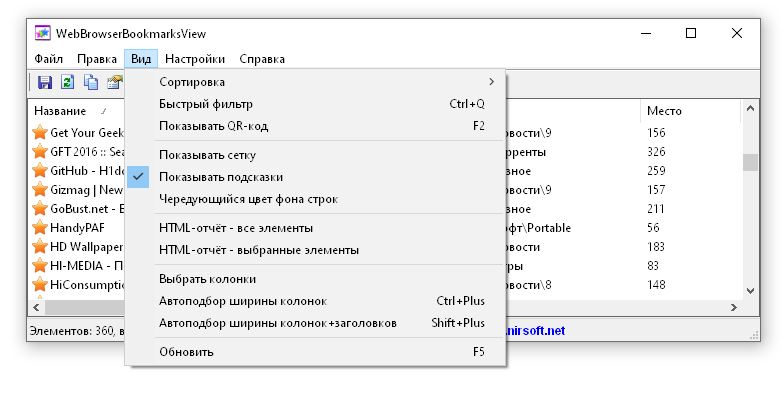Open the Настройки menu
The image size is (782, 417).
pos(195,59)
